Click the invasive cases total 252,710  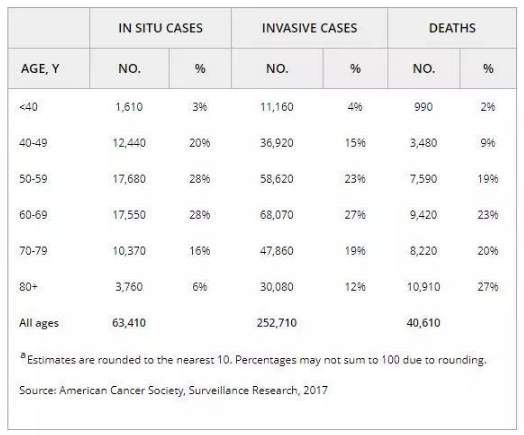[x=277, y=323]
